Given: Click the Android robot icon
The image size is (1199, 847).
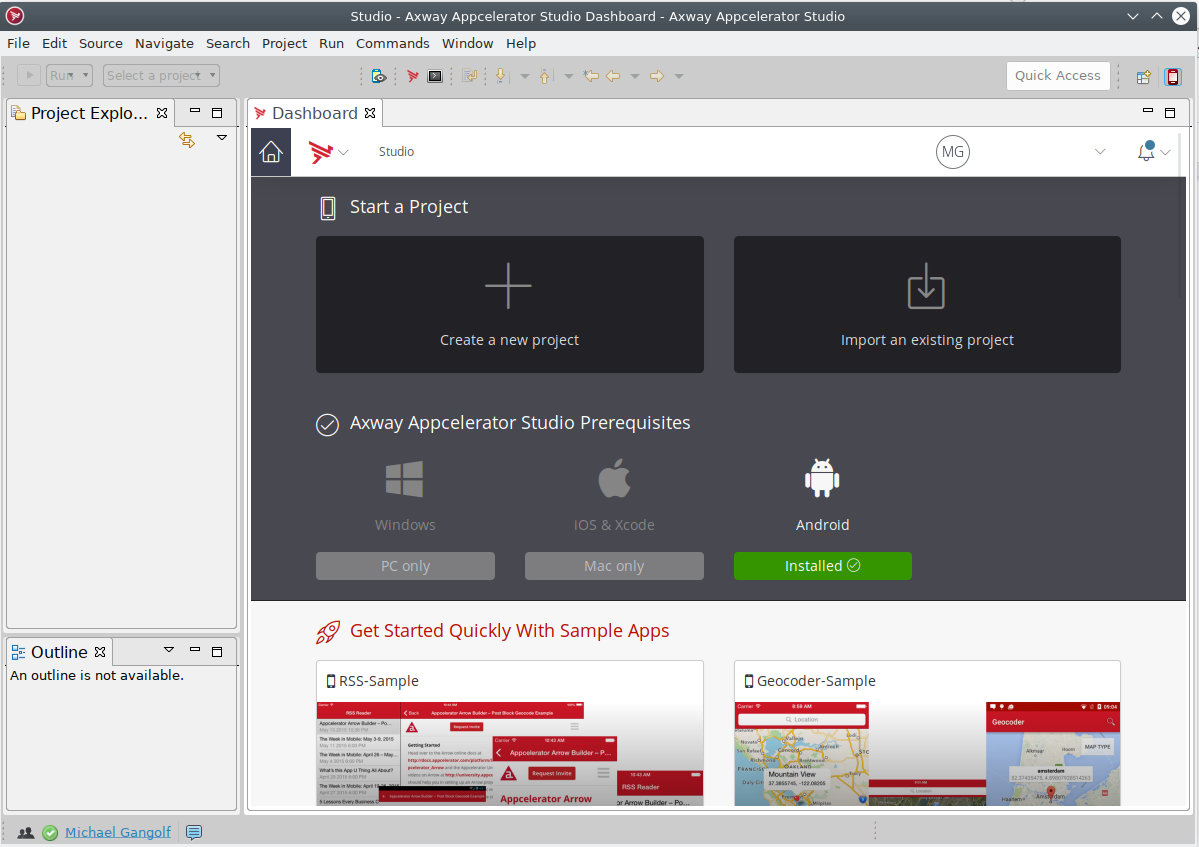Looking at the screenshot, I should coord(822,478).
